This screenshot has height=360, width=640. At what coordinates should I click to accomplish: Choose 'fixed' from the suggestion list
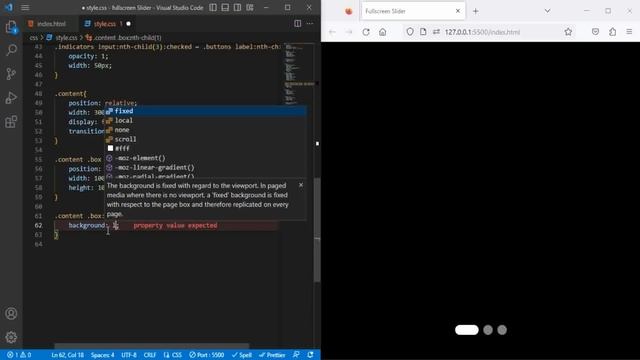point(206,111)
